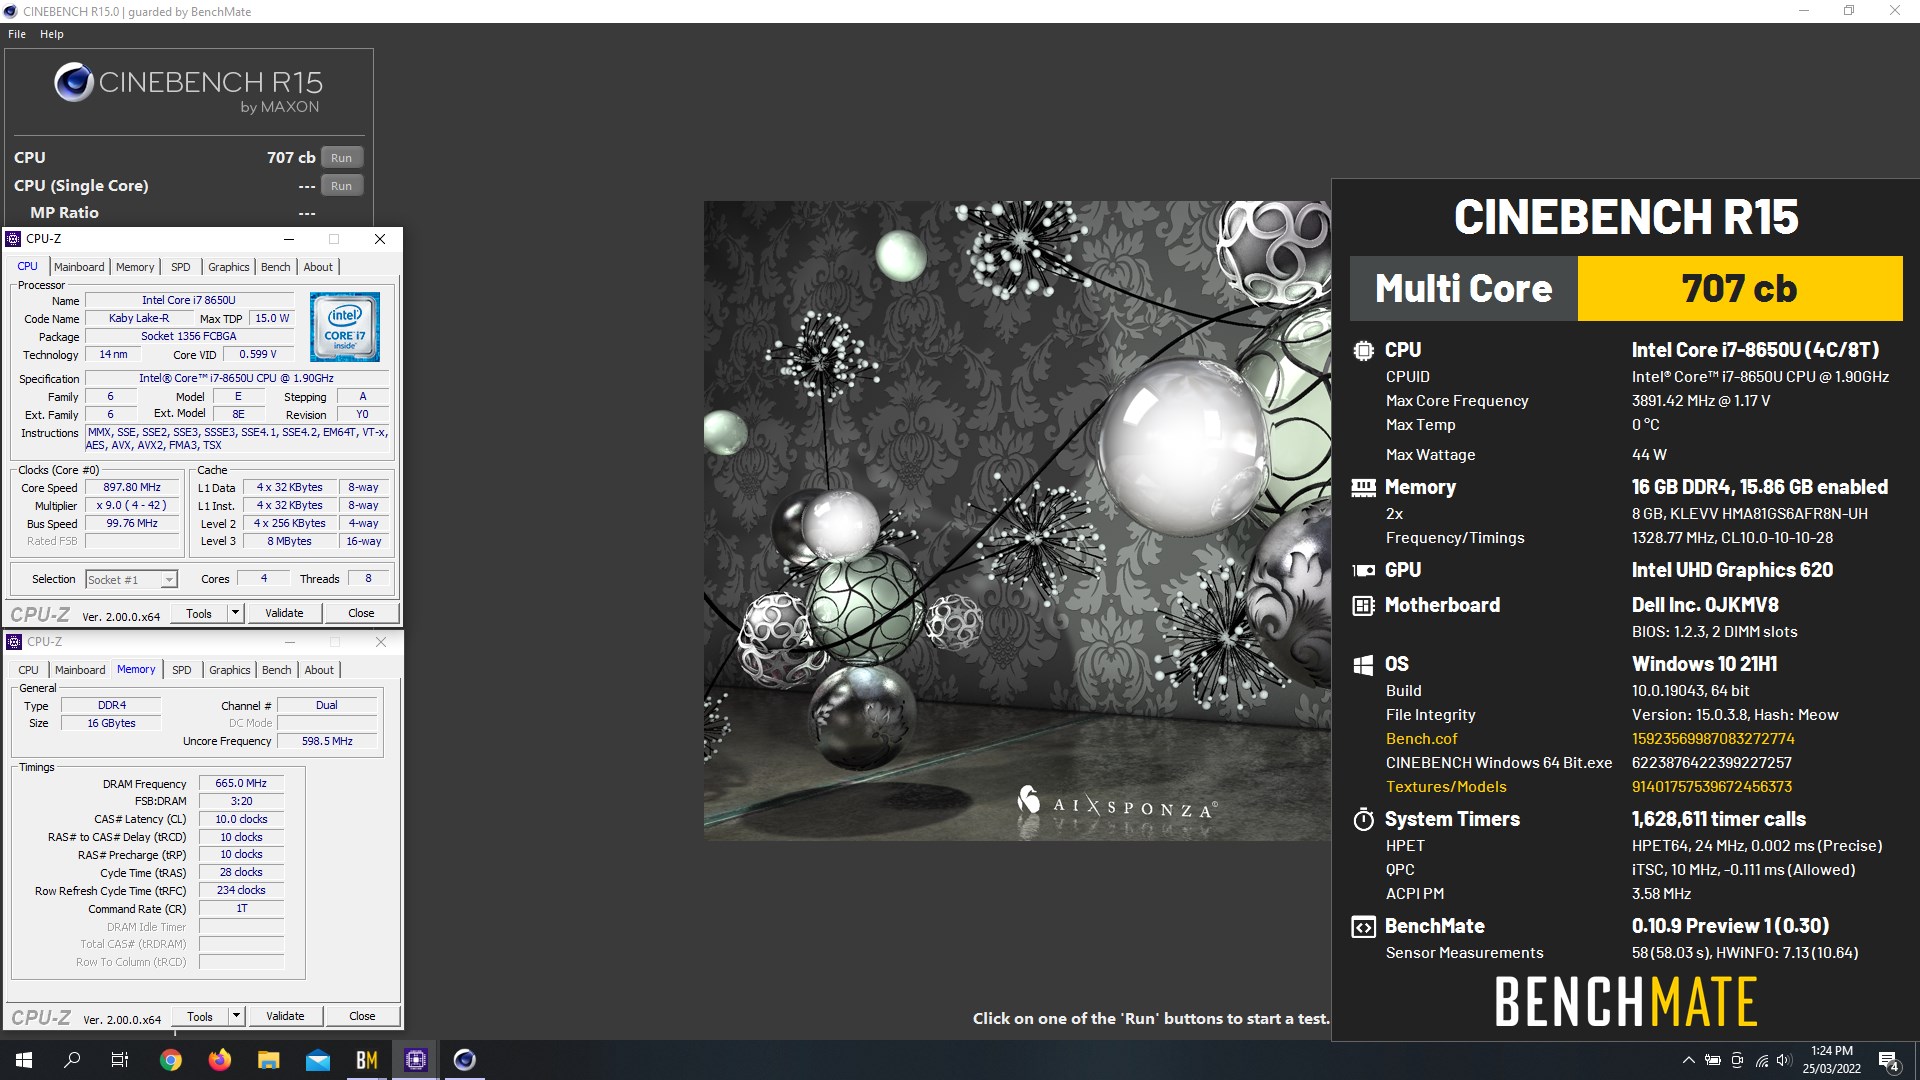Click the Windows OS icon in BenchMate panel
The width and height of the screenshot is (1920, 1080).
1363,665
